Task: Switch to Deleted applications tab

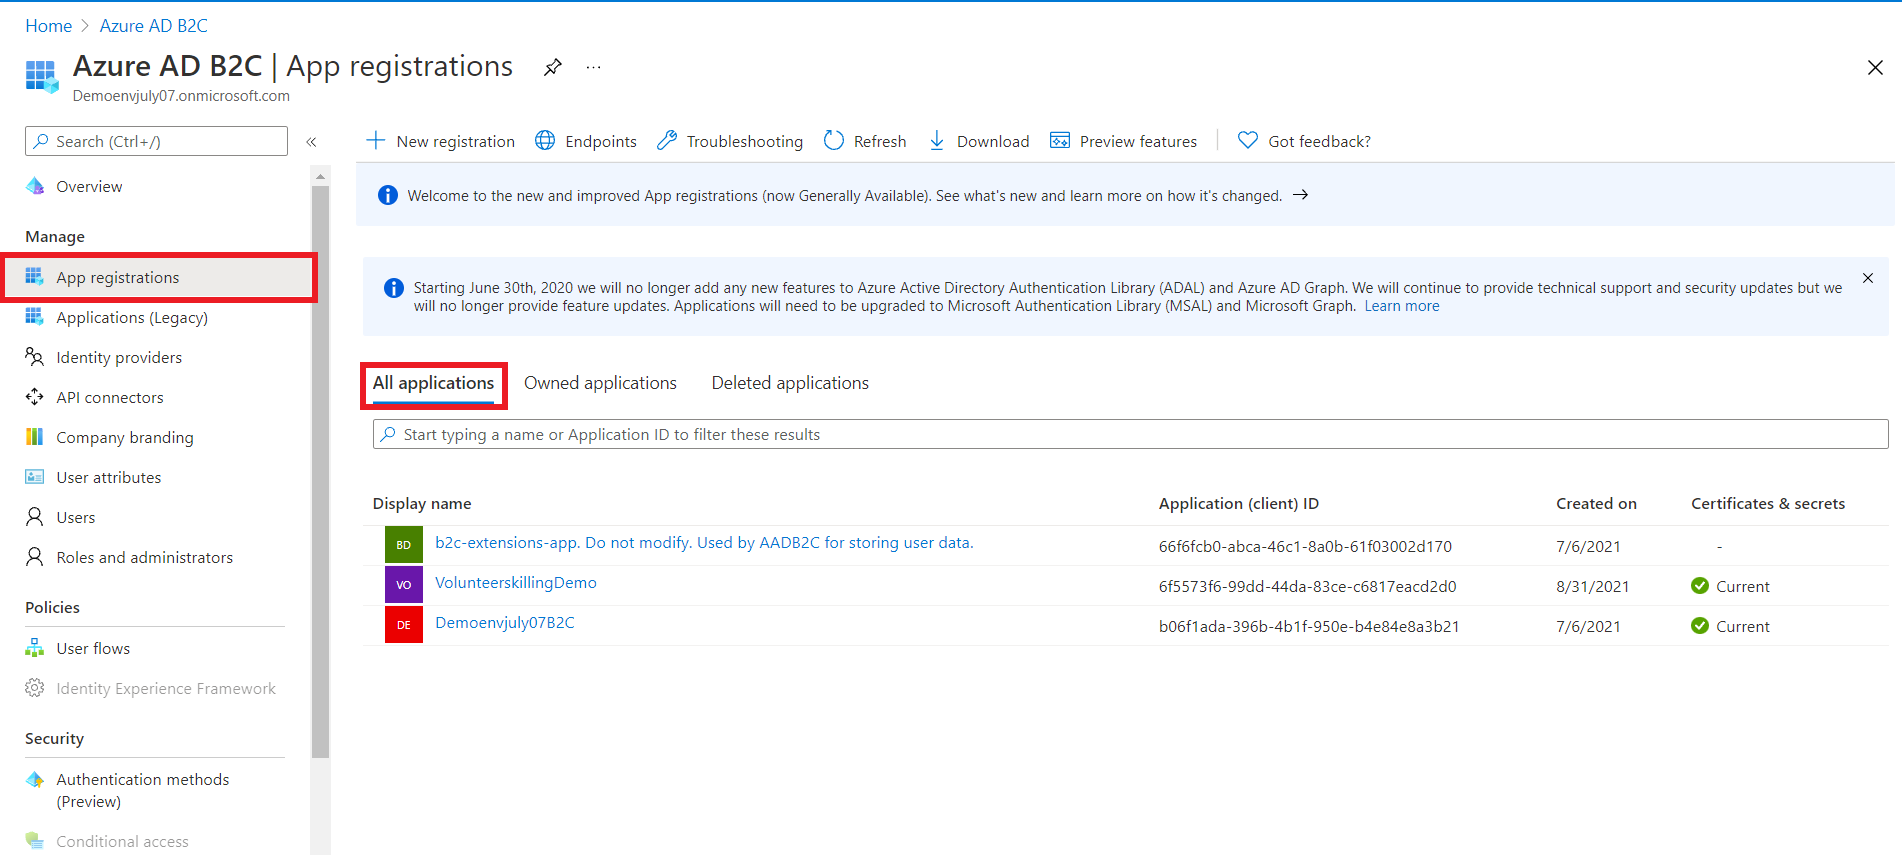Action: pos(790,383)
